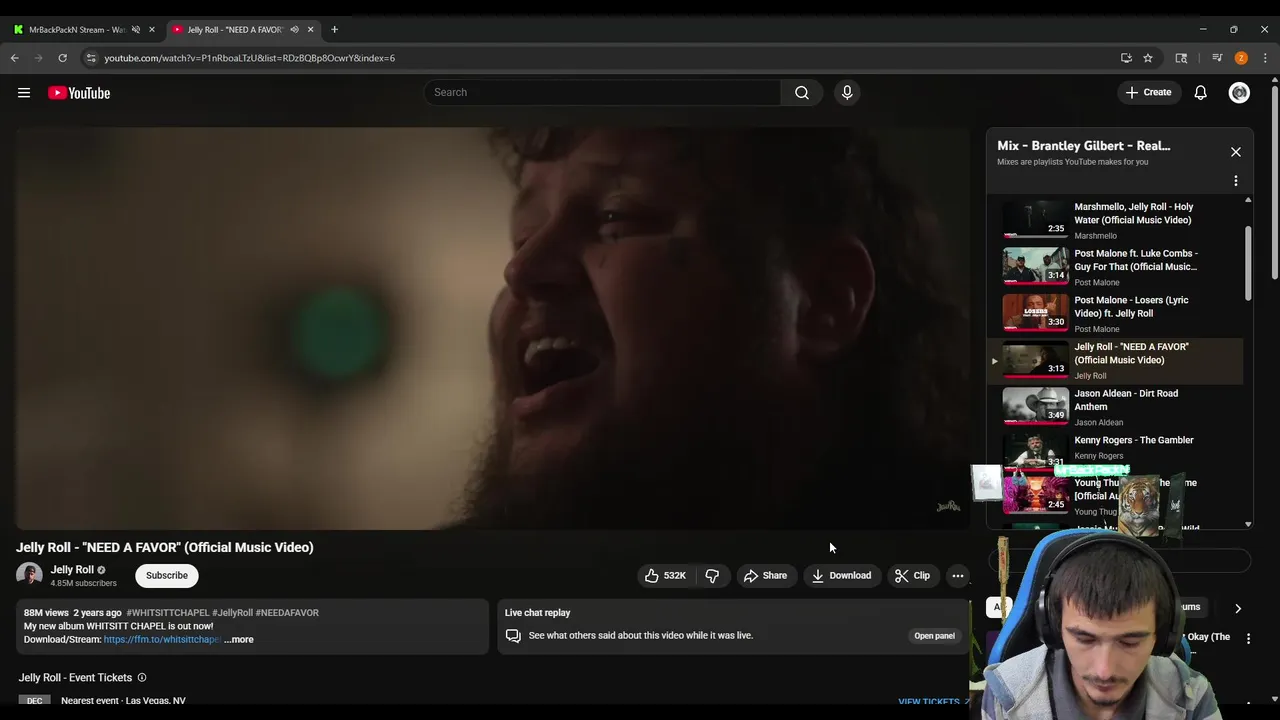Click the #WHITSITTCHAPEL hashtag

(x=168, y=613)
